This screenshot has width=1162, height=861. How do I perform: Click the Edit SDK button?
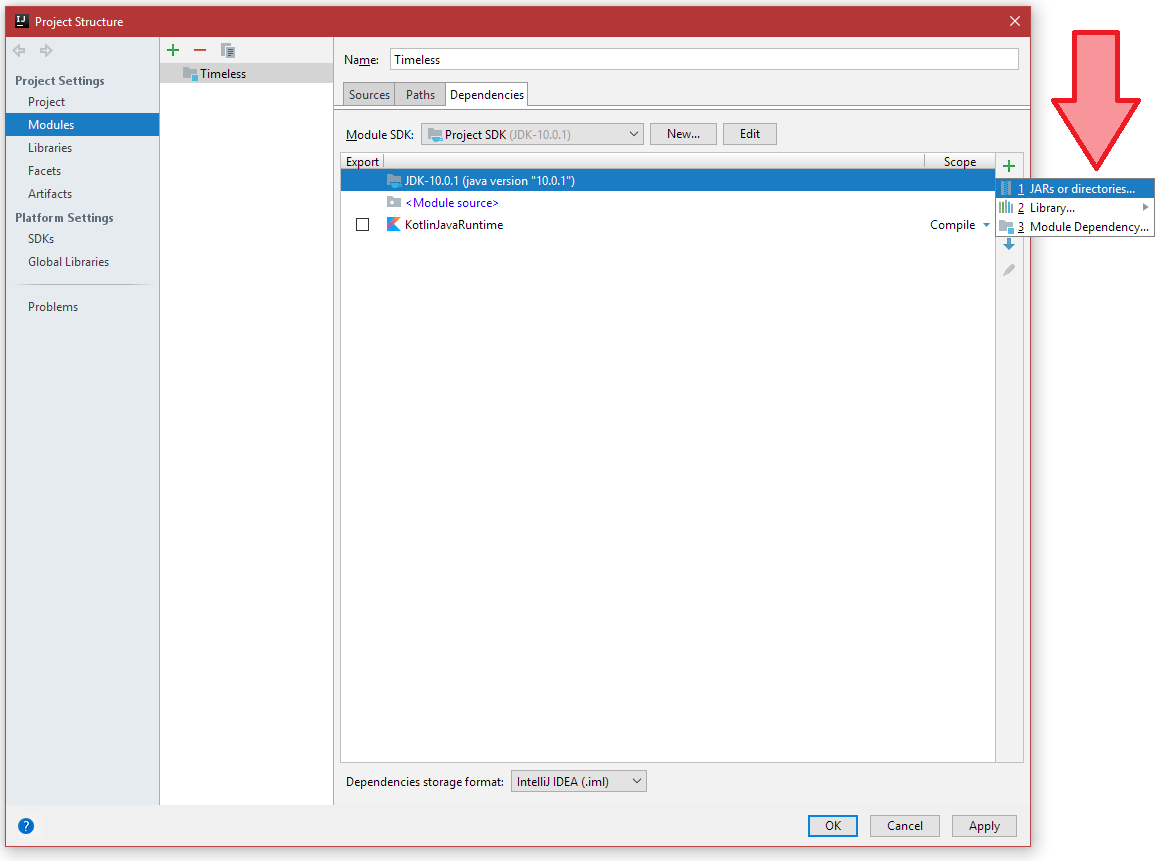tap(750, 134)
